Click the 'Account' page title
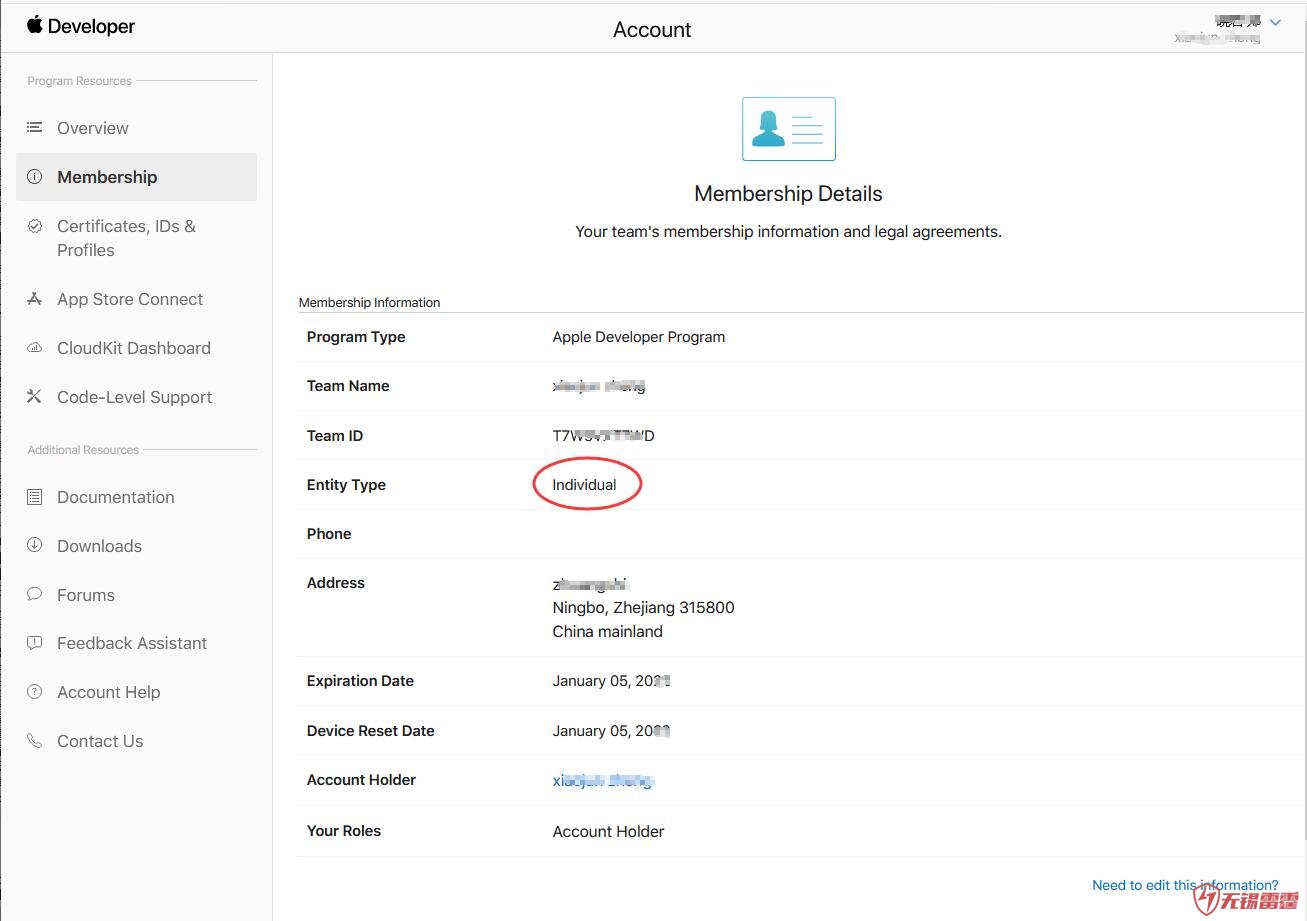 (653, 30)
